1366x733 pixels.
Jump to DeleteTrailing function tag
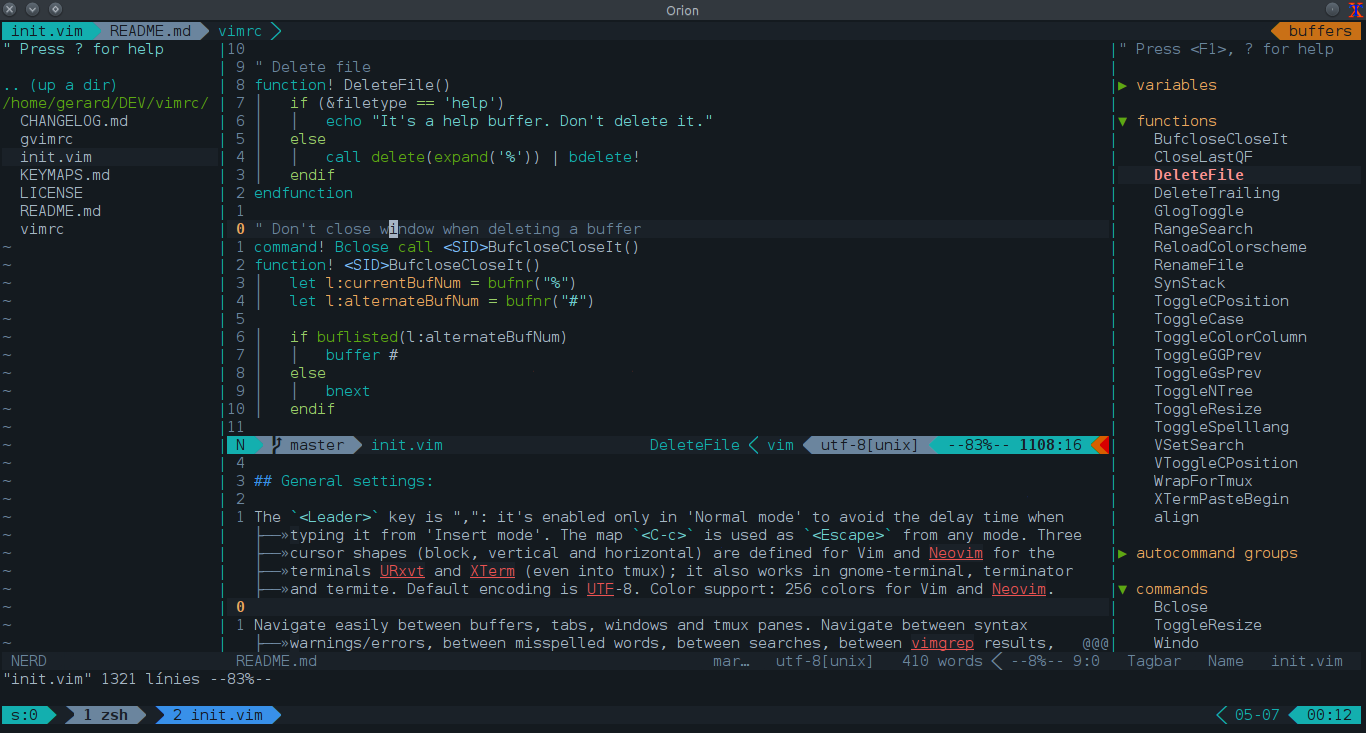click(1217, 193)
